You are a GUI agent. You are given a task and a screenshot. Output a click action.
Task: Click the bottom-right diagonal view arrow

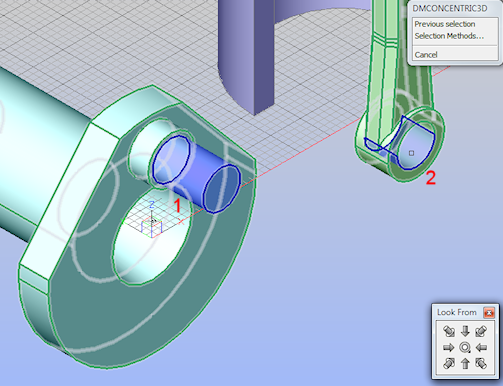tap(481, 363)
